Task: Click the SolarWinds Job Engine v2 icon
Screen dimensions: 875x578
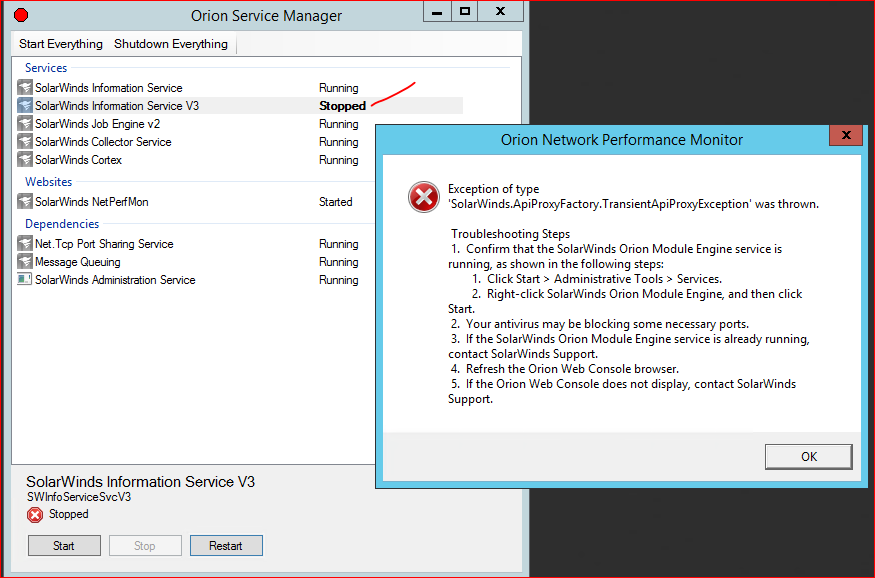Action: (25, 123)
